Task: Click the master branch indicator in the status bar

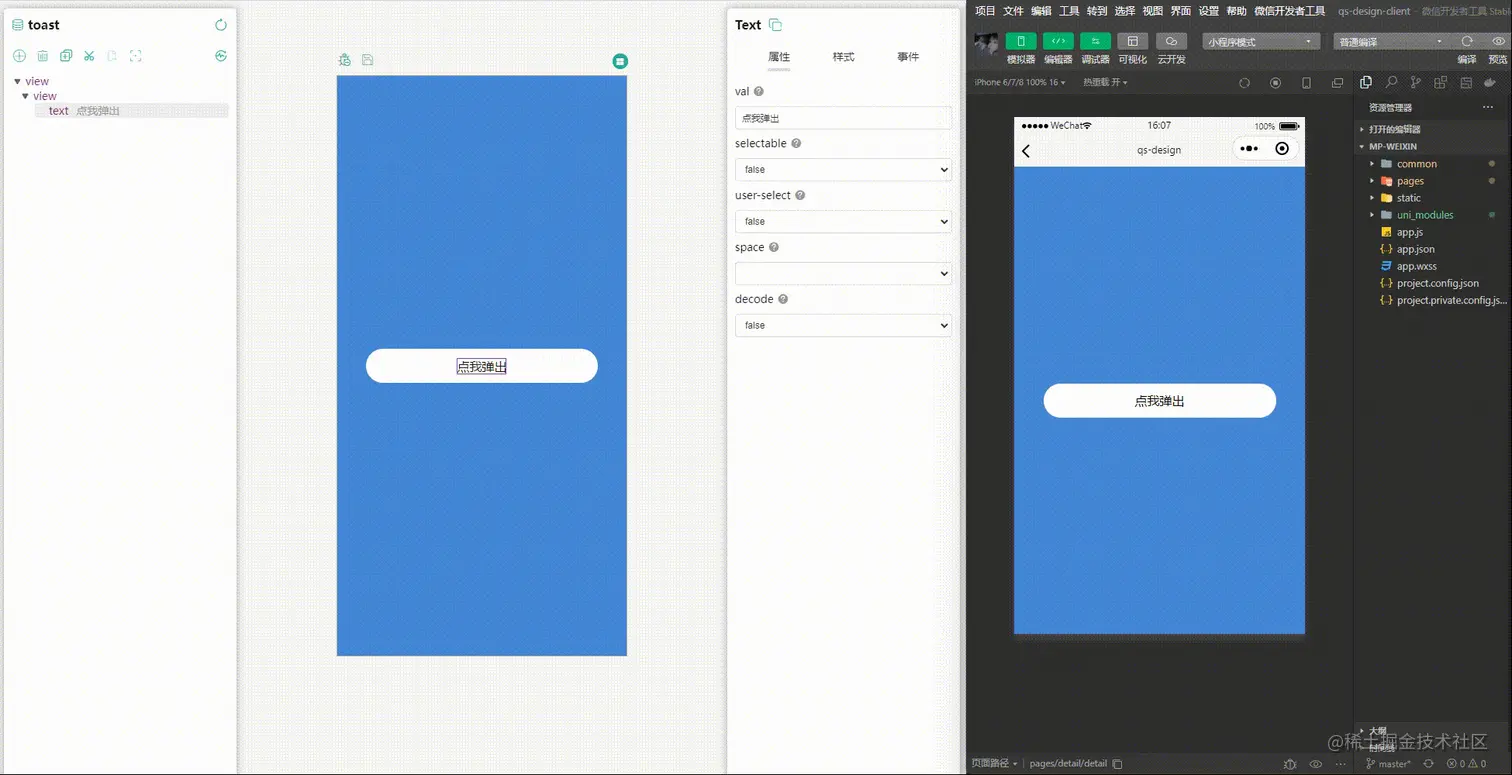Action: 1390,764
